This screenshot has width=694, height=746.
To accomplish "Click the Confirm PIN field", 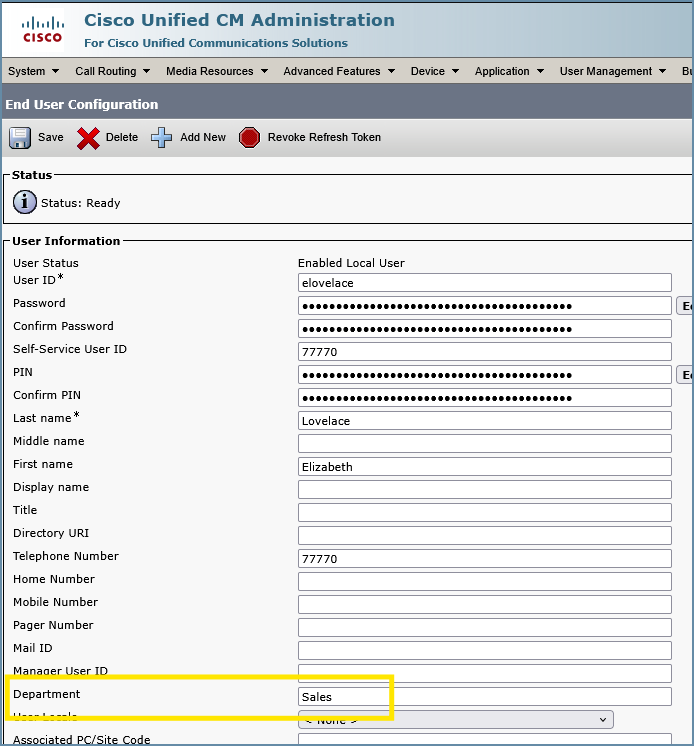I will click(485, 398).
